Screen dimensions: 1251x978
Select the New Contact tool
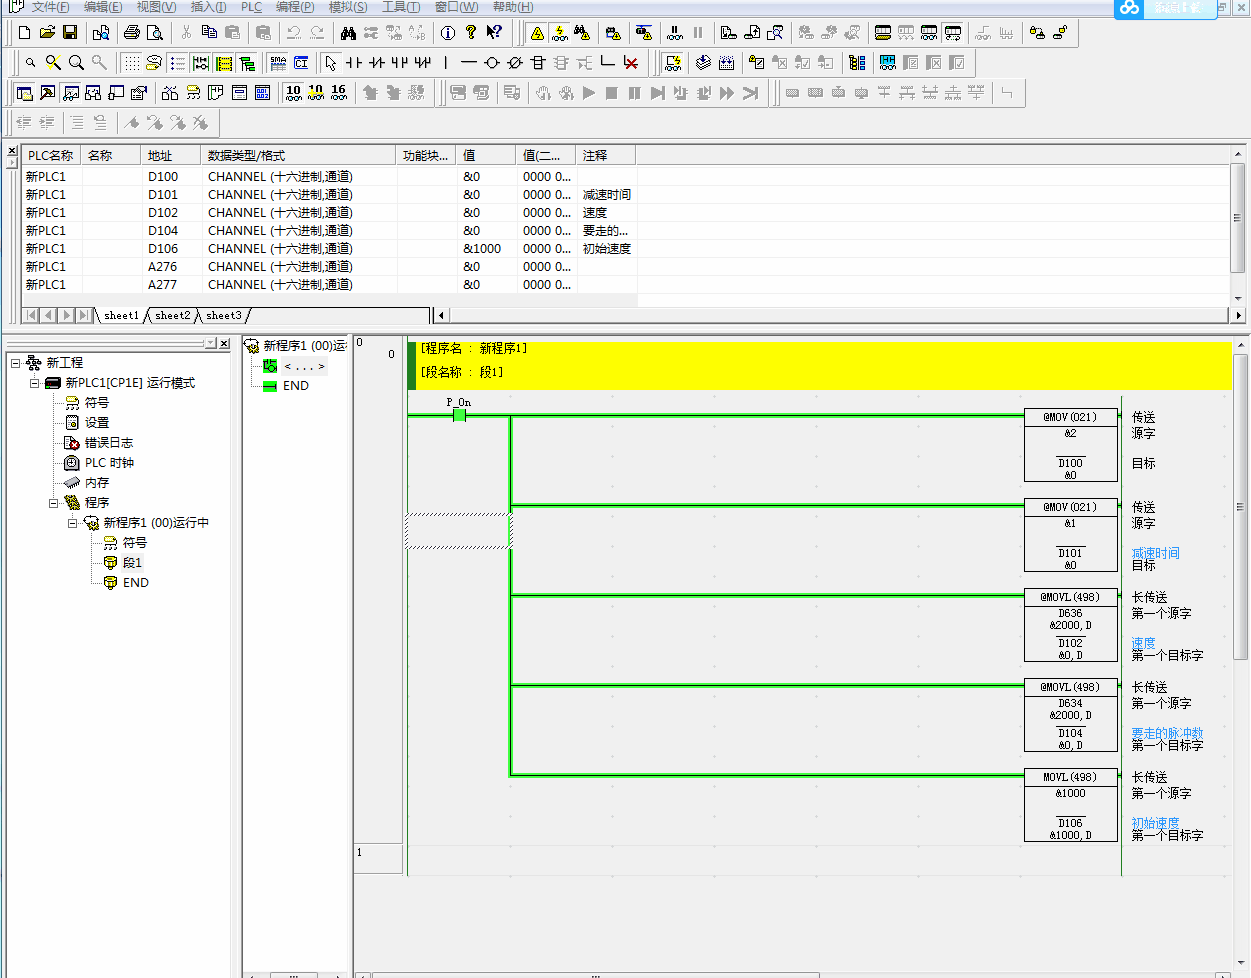coord(354,63)
